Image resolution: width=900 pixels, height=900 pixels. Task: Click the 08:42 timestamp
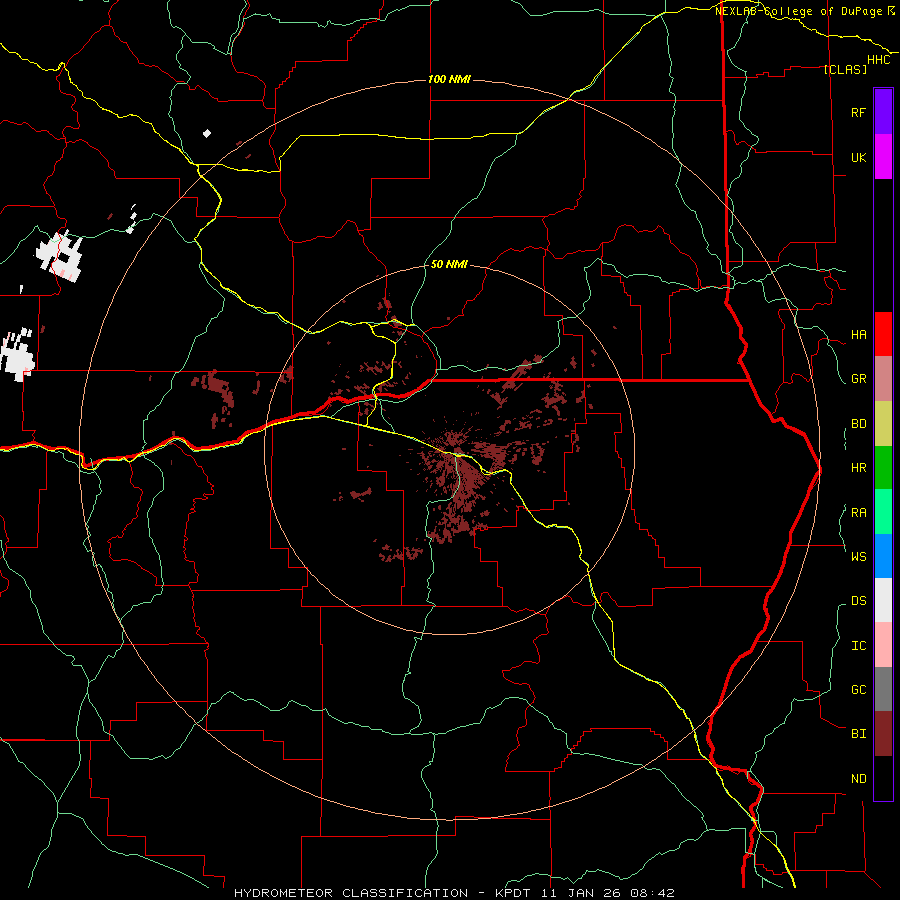[x=651, y=893]
